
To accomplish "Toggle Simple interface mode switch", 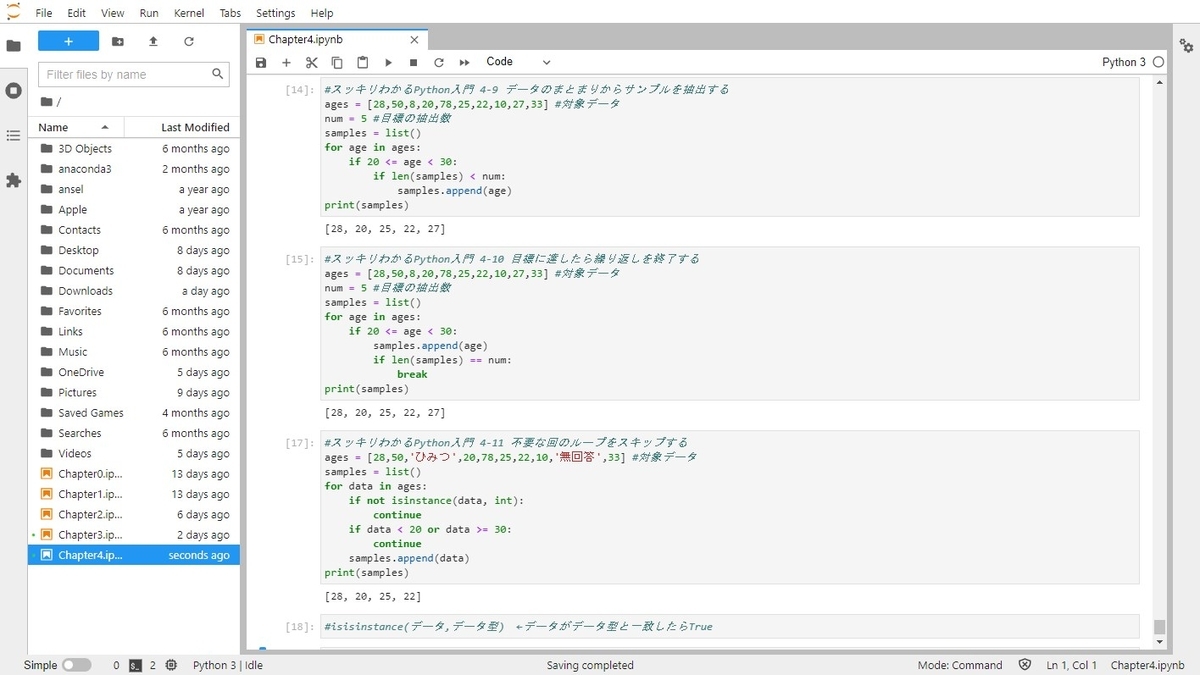I will (76, 665).
